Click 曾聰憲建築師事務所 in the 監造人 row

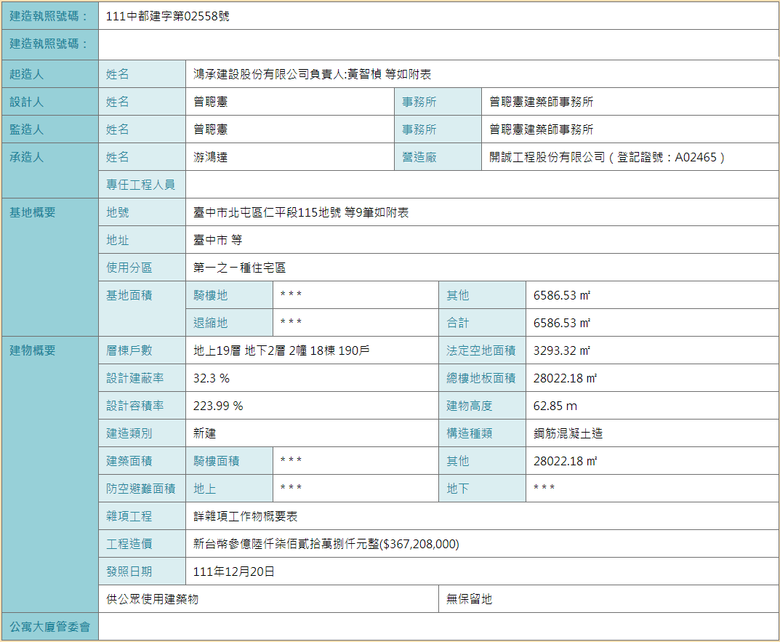coord(541,130)
